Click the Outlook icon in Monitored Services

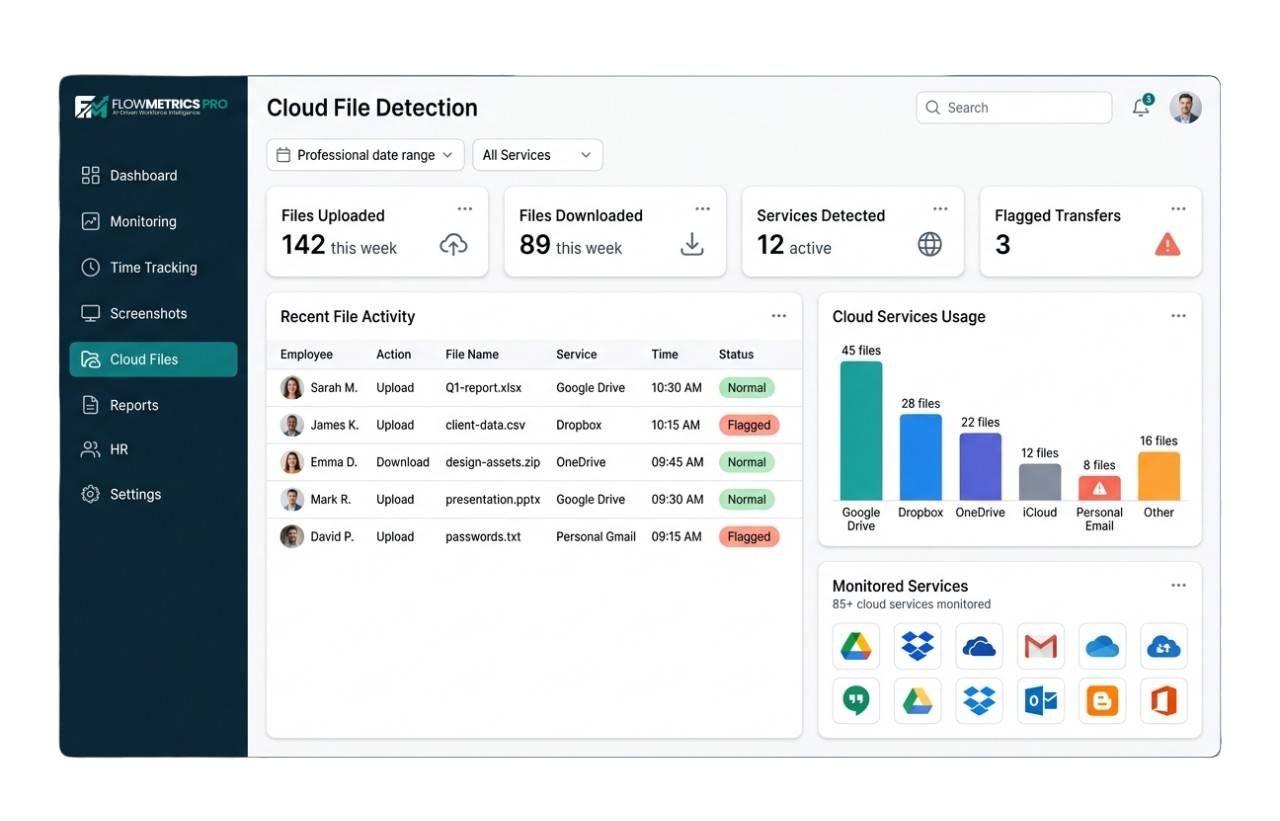pos(1040,701)
